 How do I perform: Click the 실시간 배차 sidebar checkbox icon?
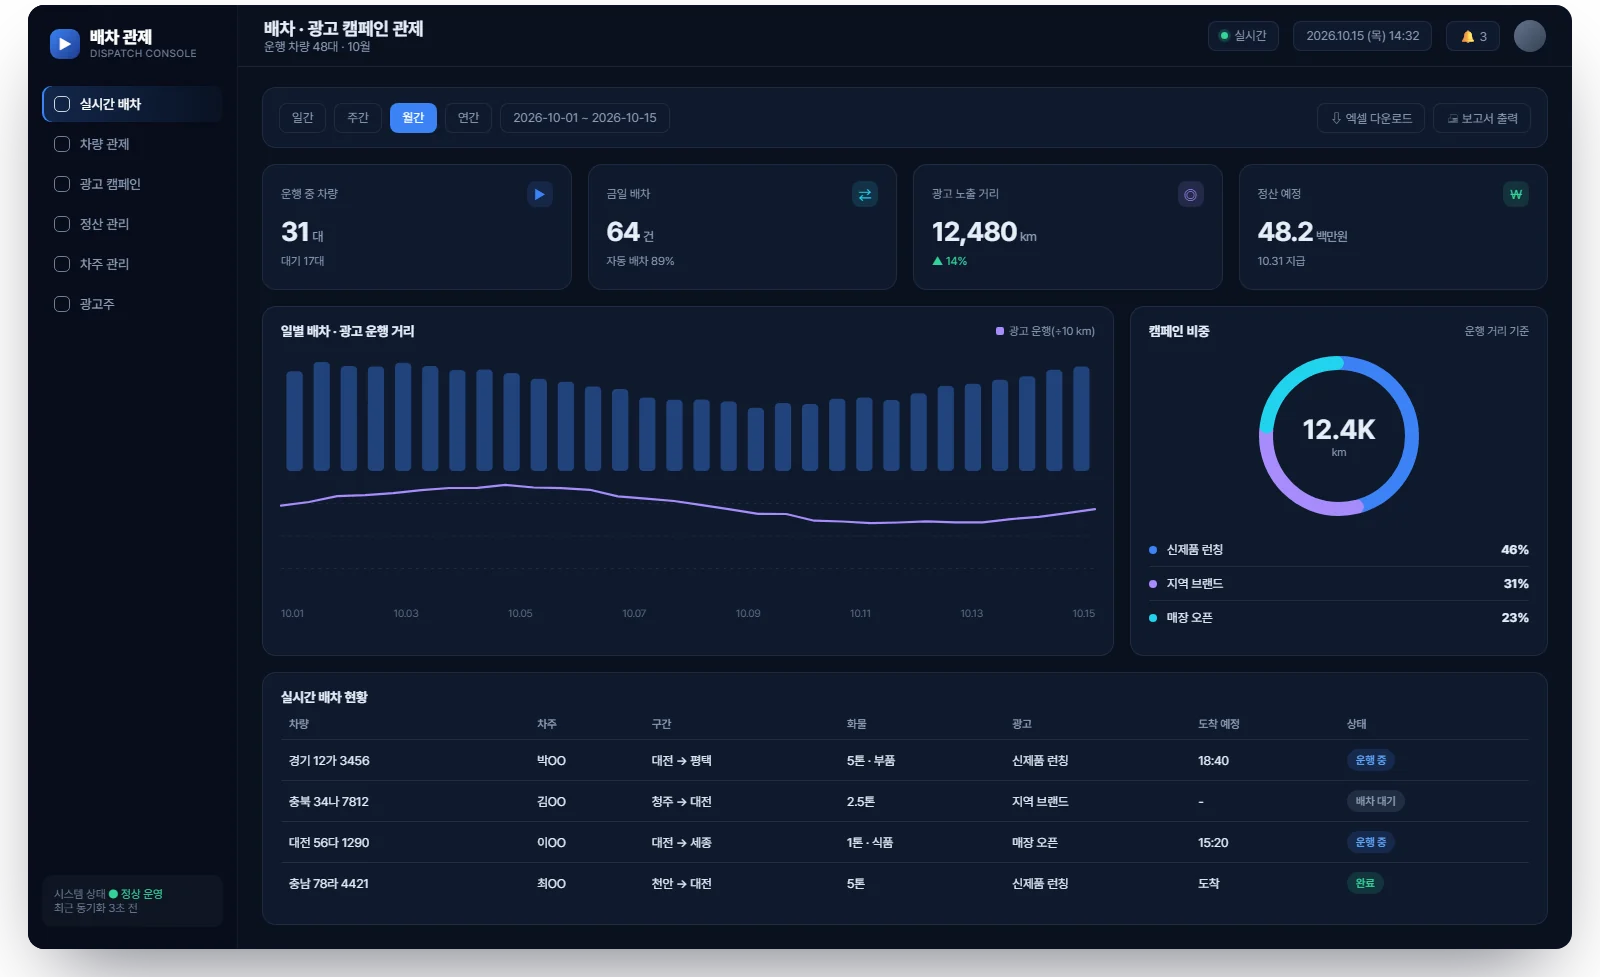[62, 104]
